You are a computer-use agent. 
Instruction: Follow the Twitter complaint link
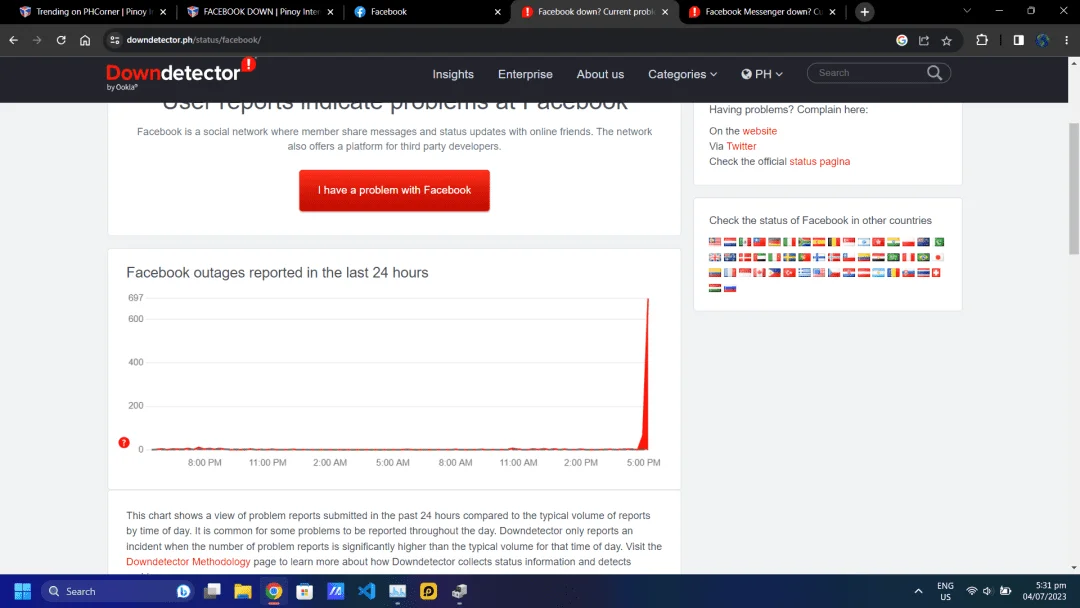741,146
